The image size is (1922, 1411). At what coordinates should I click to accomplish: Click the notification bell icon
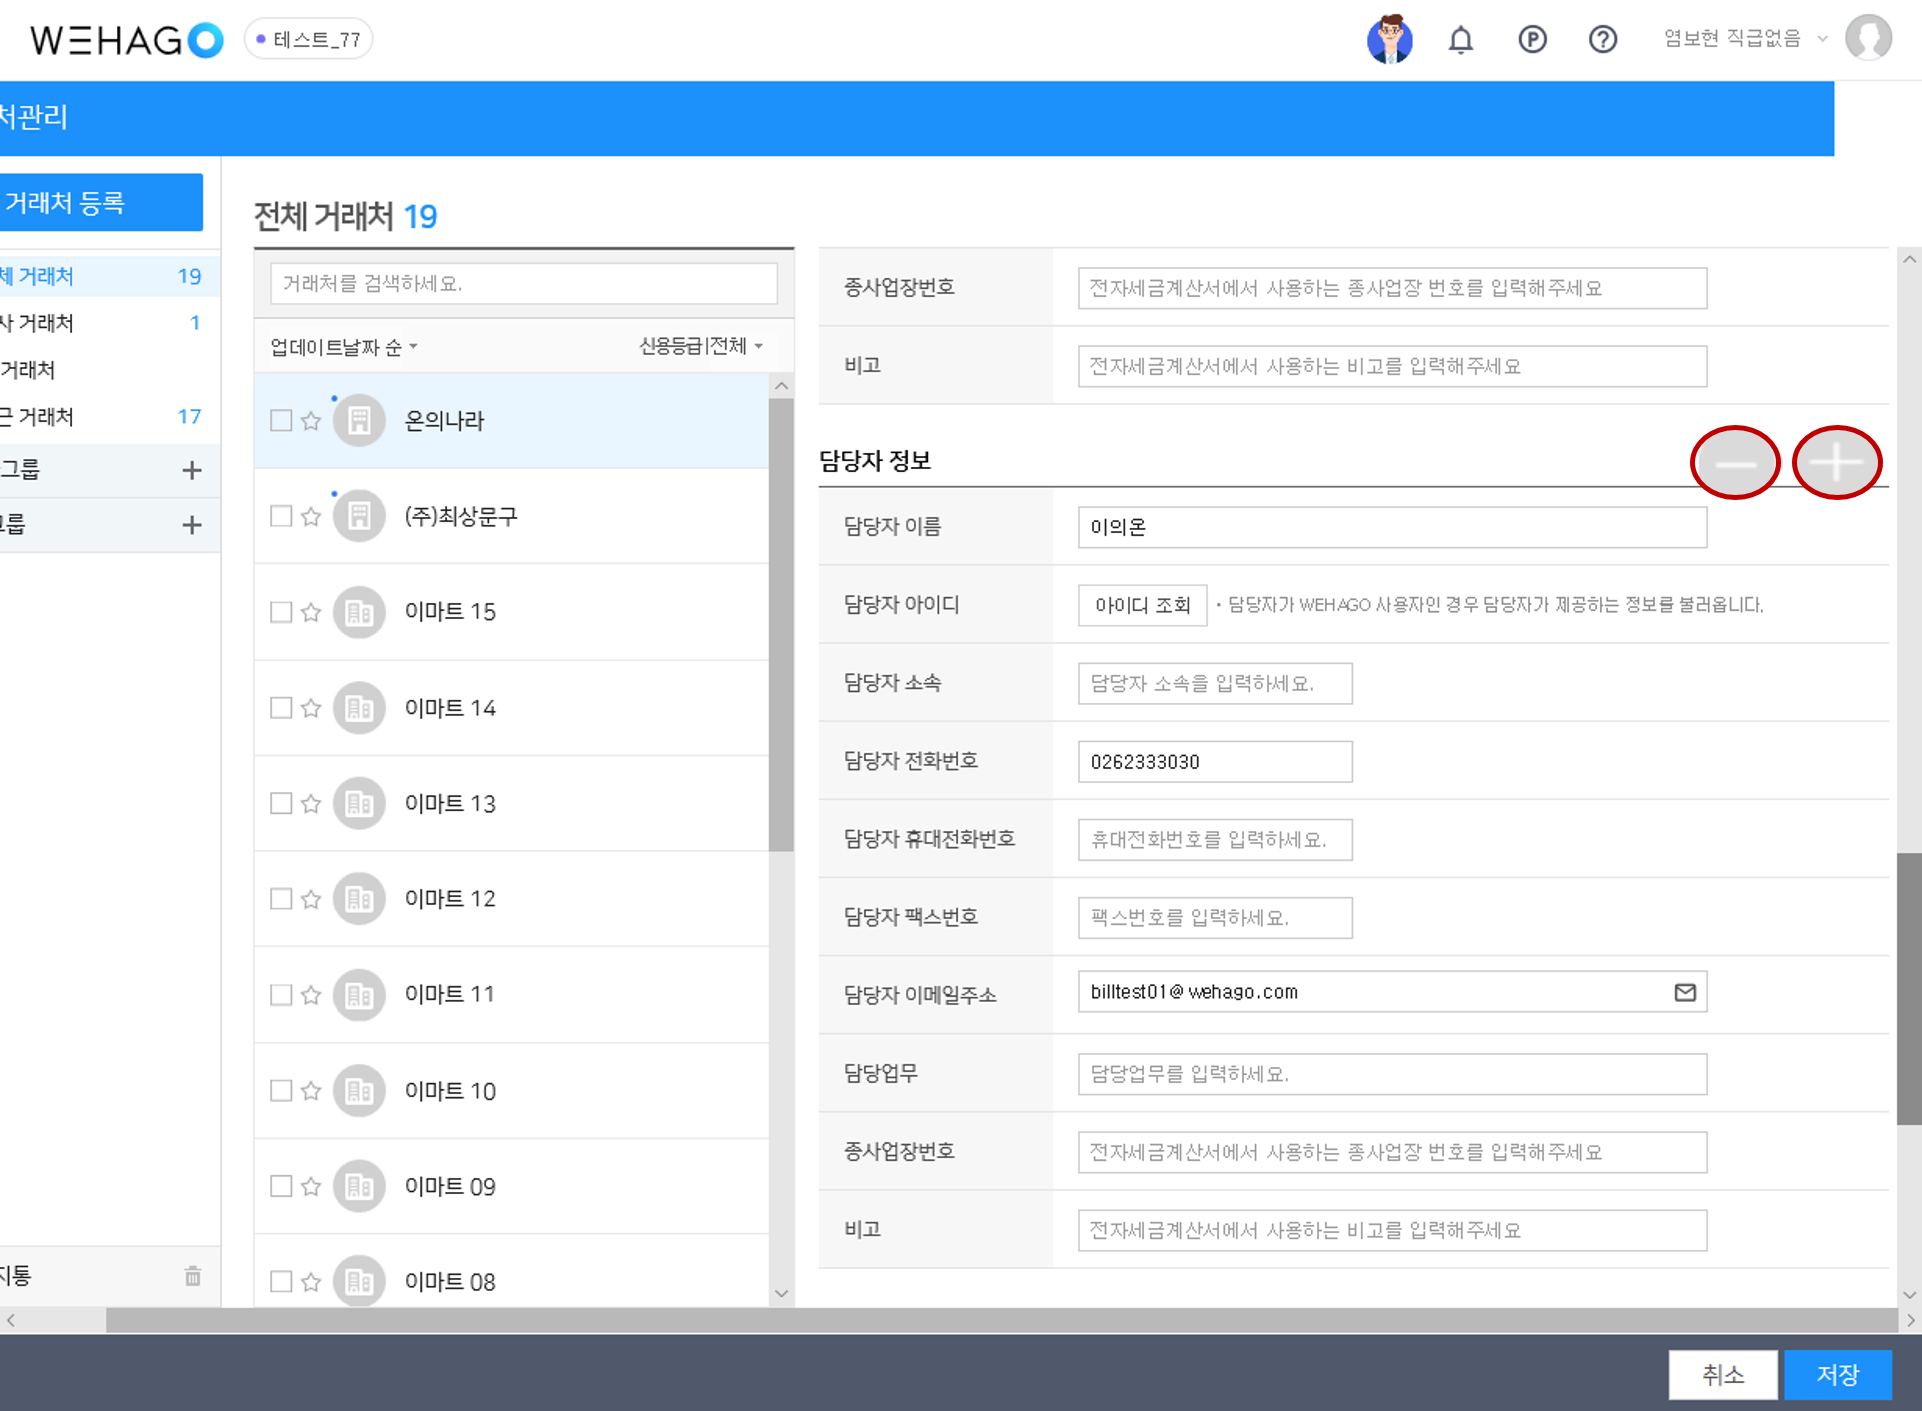click(1460, 40)
